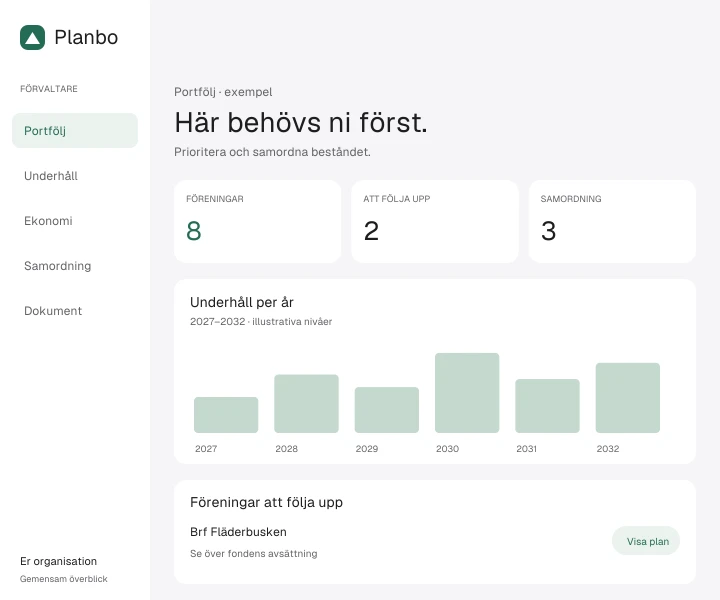This screenshot has width=720, height=600.
Task: Click '2027–2032 · illustrativa nivåer' subtitle
Action: coord(261,321)
